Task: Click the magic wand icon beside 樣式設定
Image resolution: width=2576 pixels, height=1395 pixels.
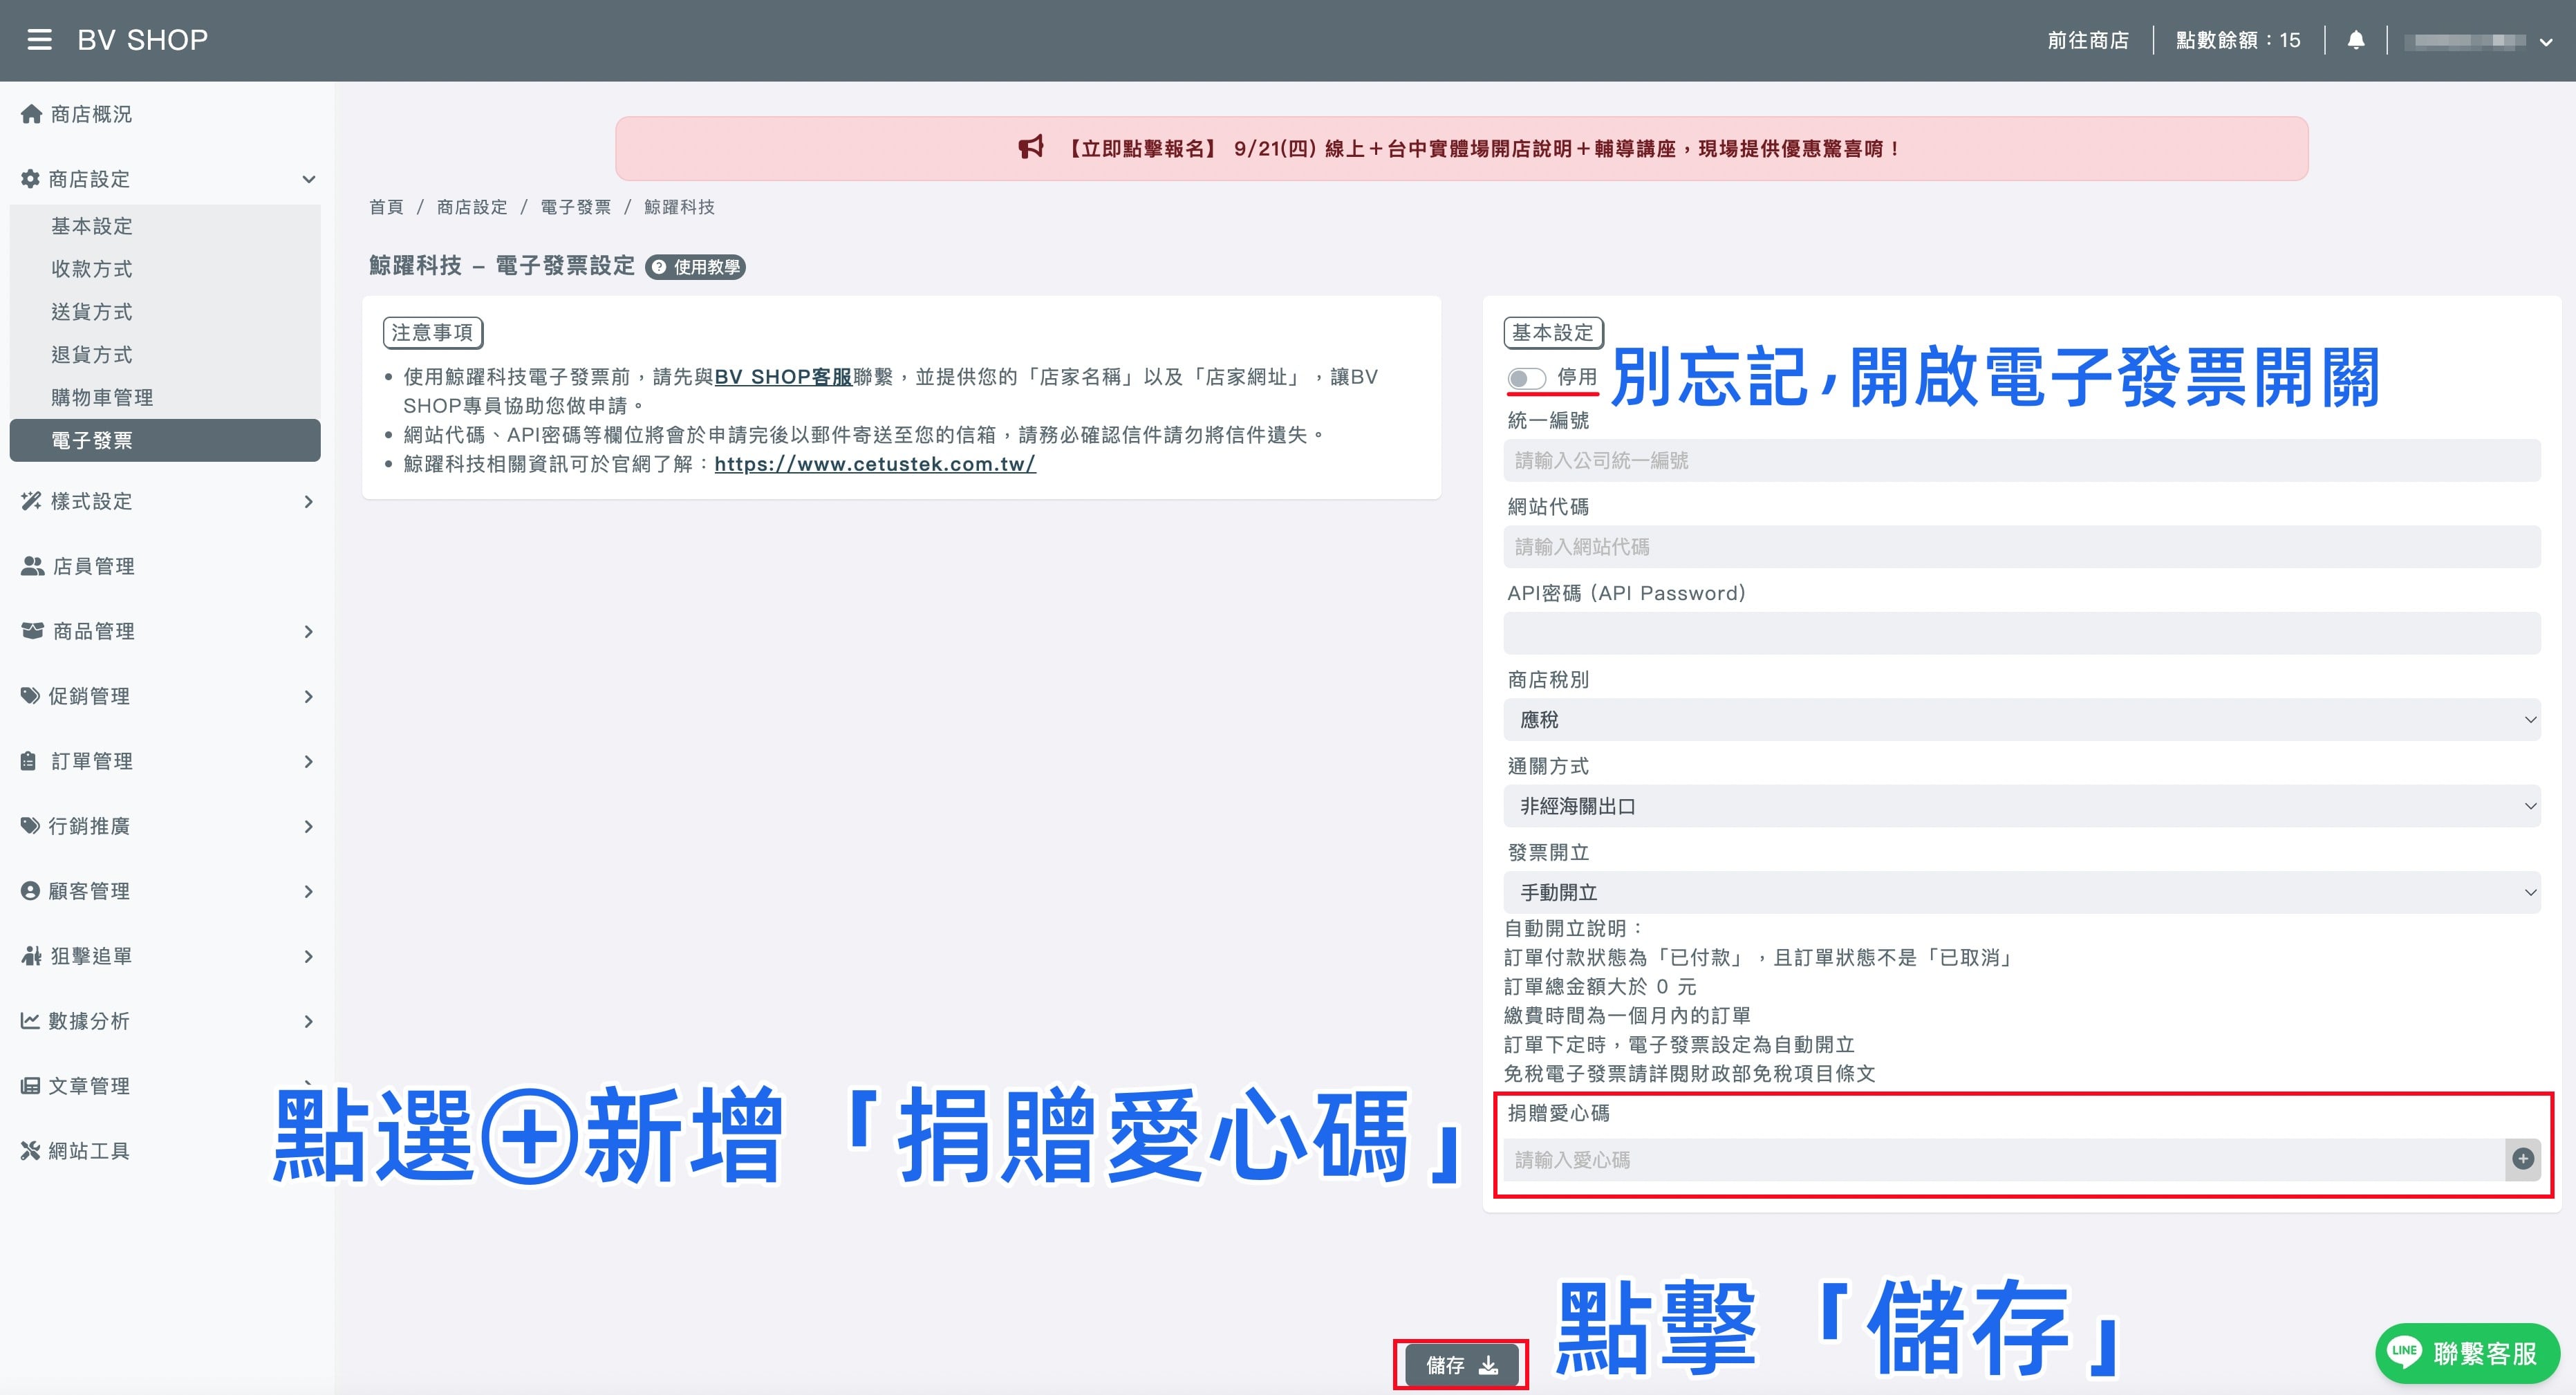Action: 31,501
